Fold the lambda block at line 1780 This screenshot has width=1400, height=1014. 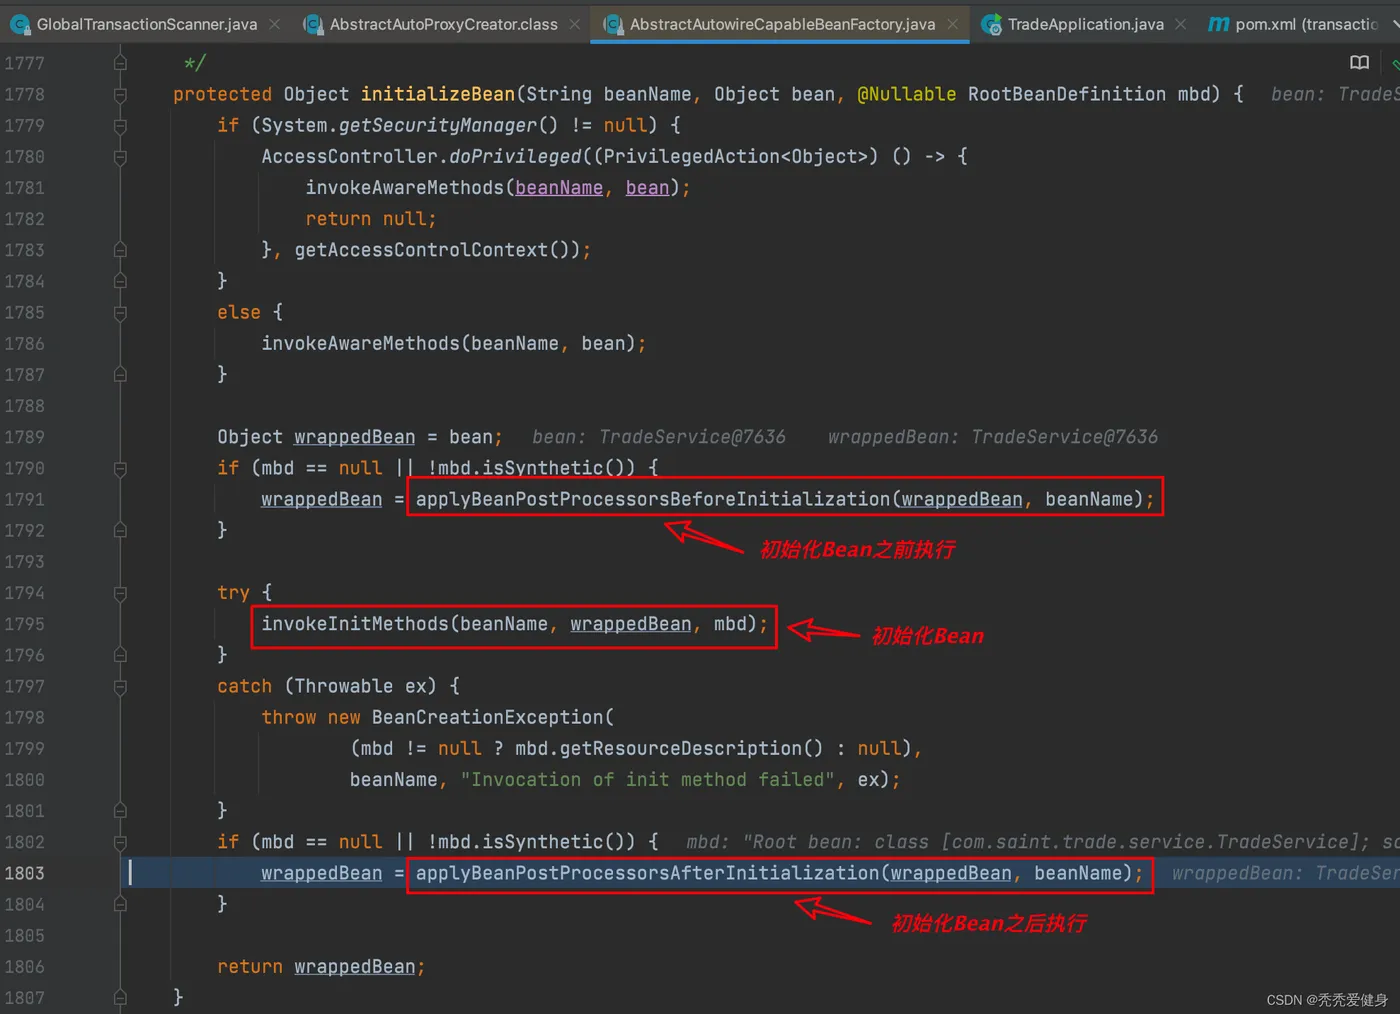pos(120,156)
